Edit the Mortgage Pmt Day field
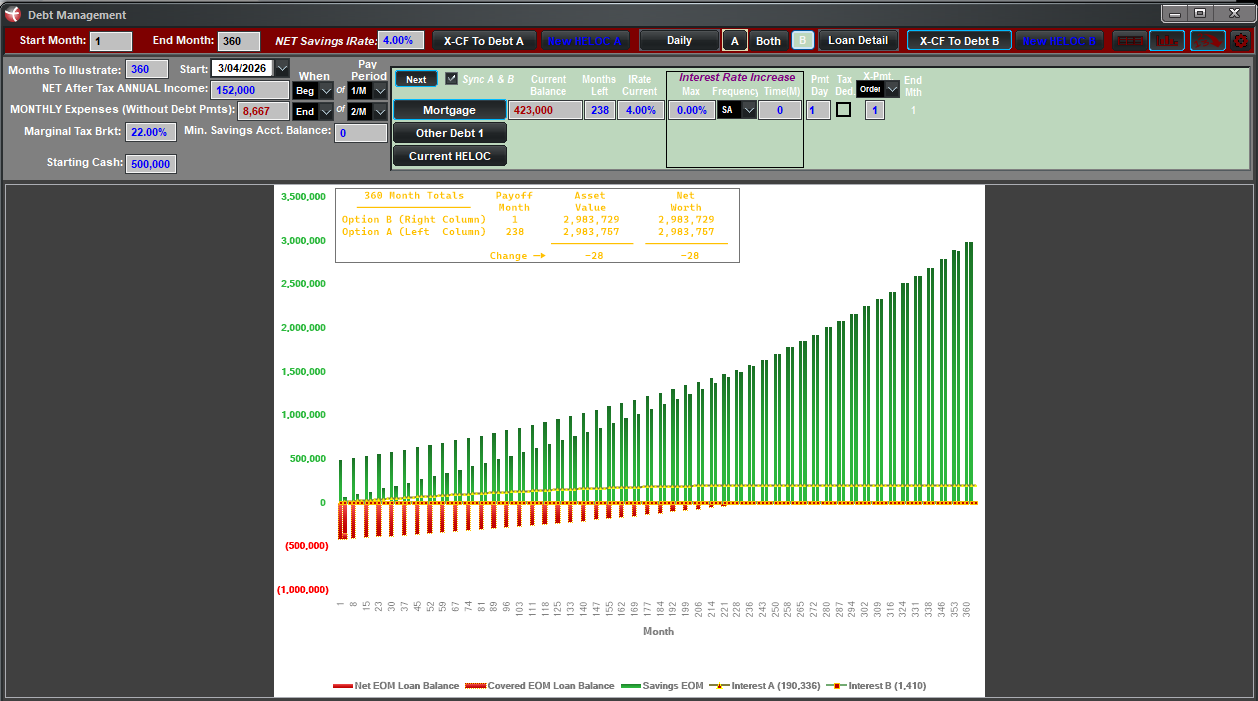The height and width of the screenshot is (701, 1258). pyautogui.click(x=818, y=110)
